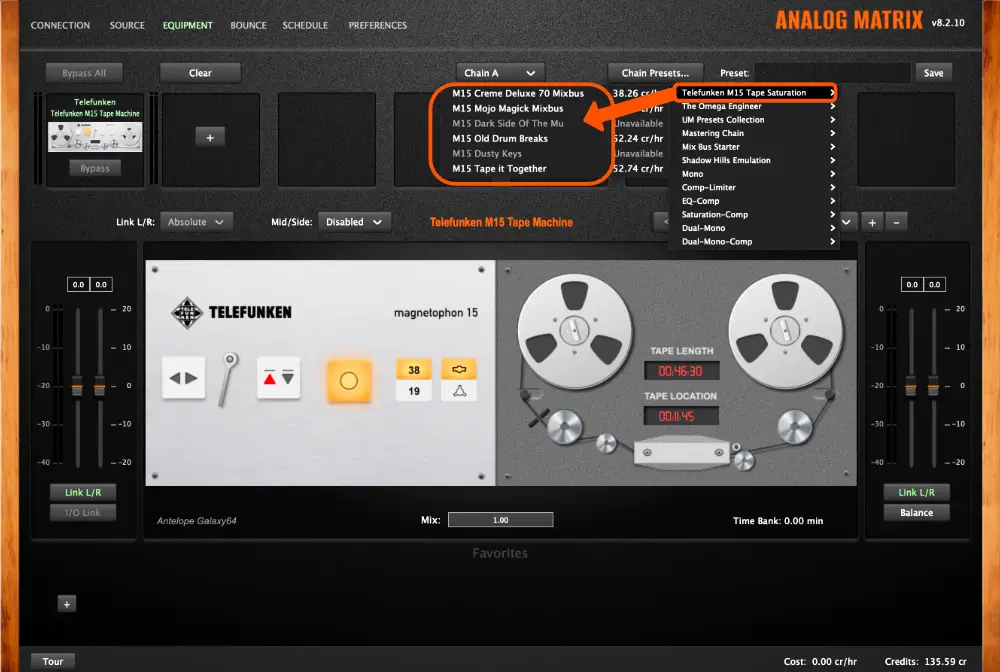
Task: Select M15 Mojo Magick Mixbus preset
Action: [508, 108]
